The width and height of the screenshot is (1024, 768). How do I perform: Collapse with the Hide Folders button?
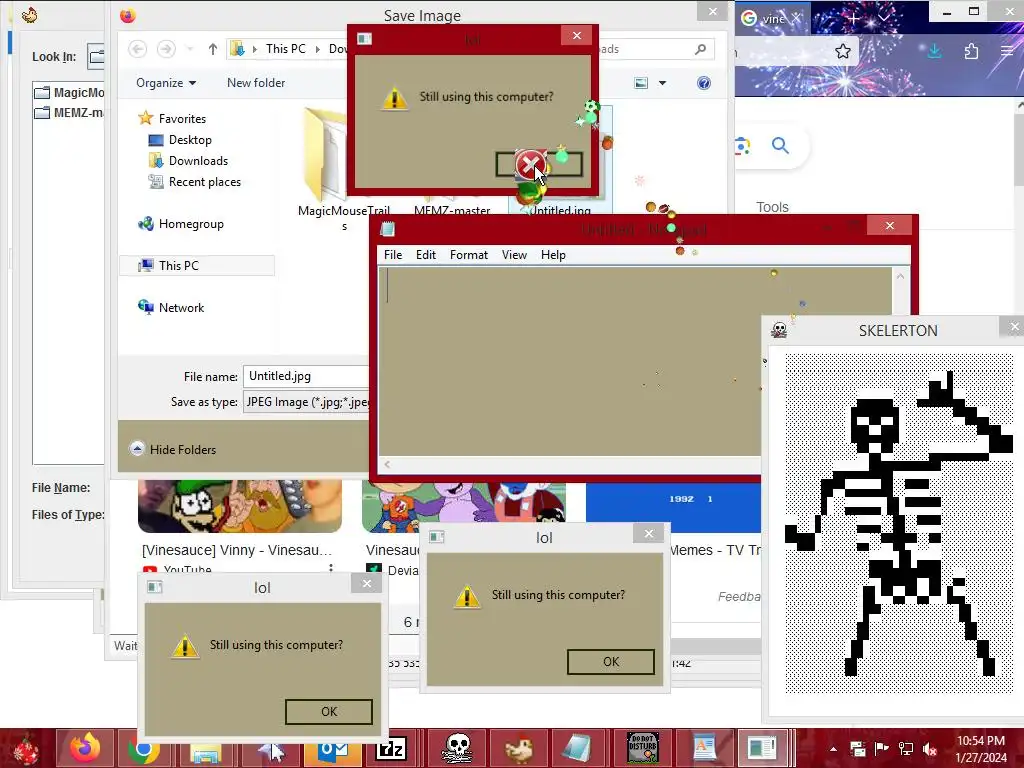173,449
